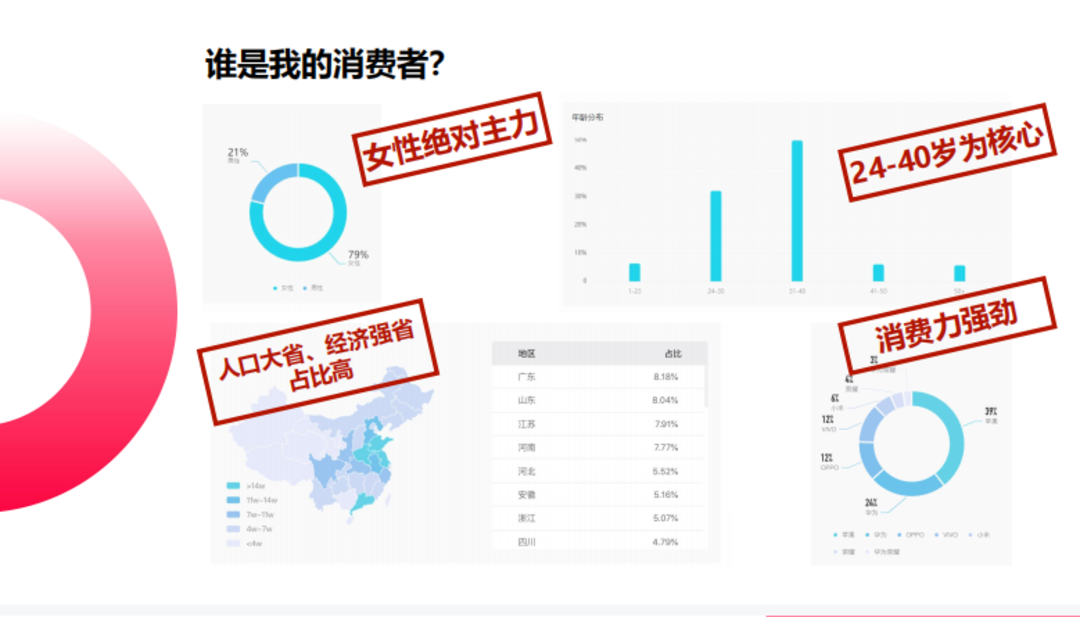Screen dimensions: 1080x617
Task: Click the "20%" y-axis tick label
Action: click(581, 224)
